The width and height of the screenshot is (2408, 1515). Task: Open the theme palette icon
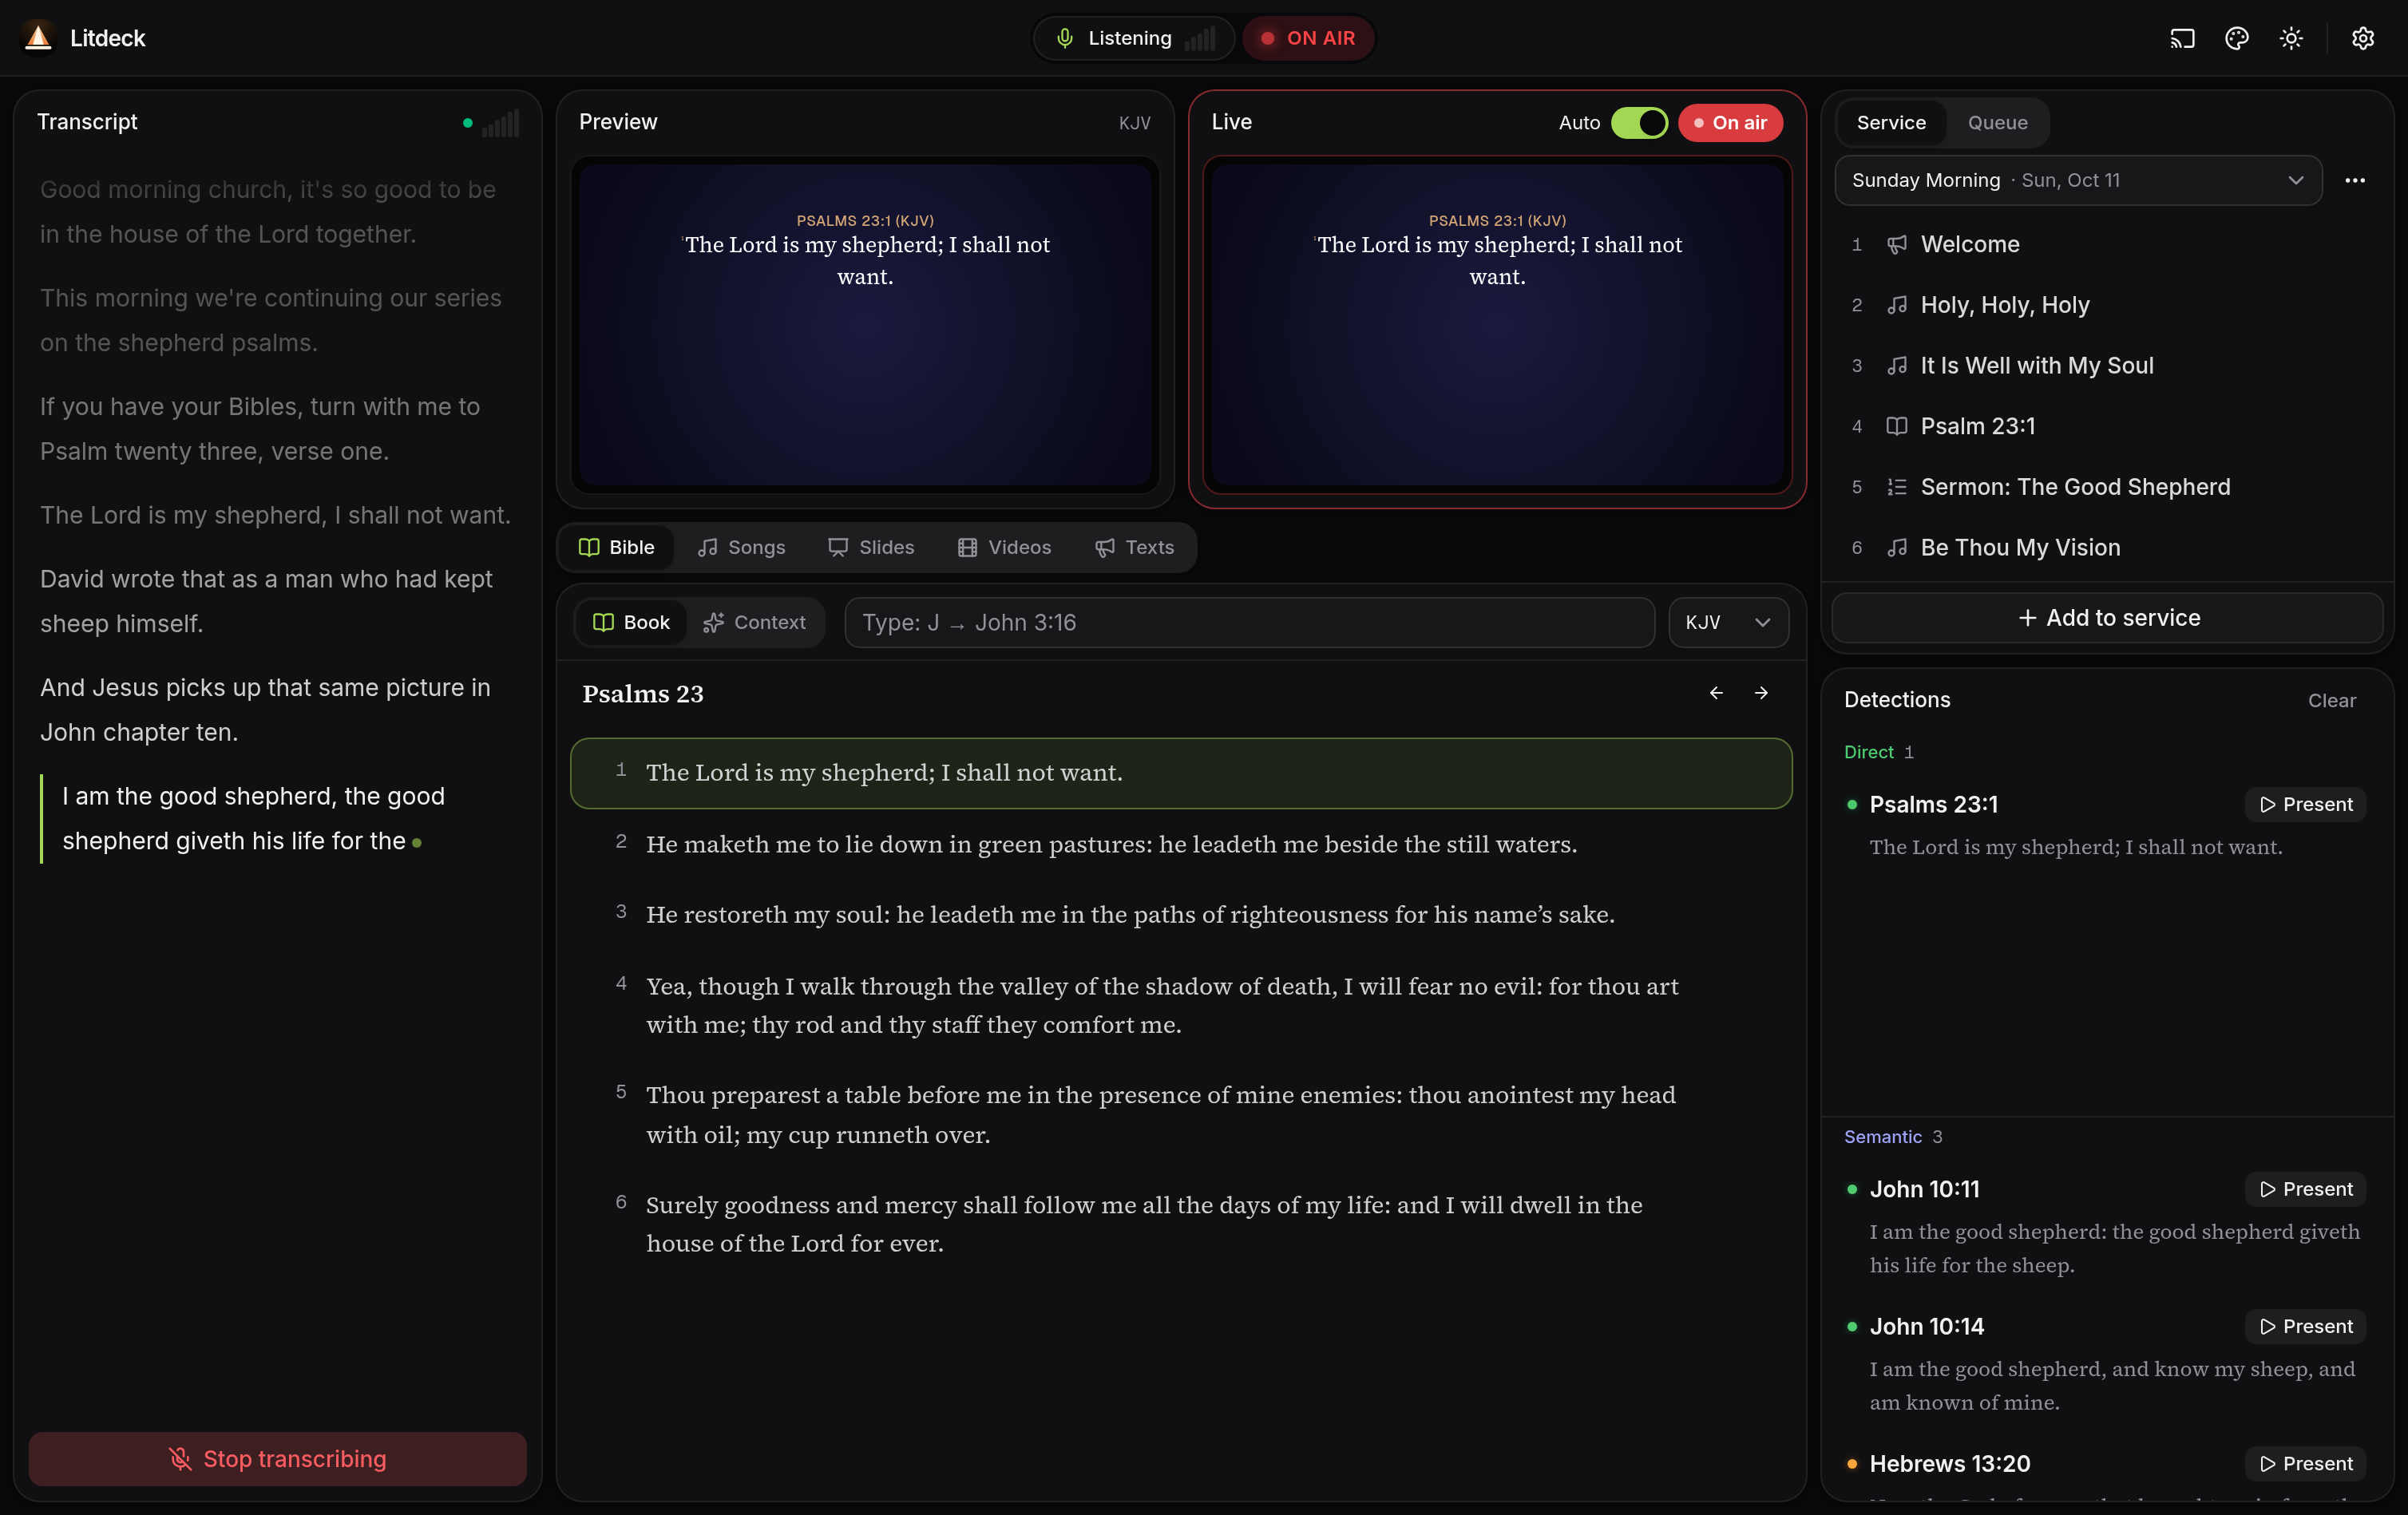point(2237,38)
